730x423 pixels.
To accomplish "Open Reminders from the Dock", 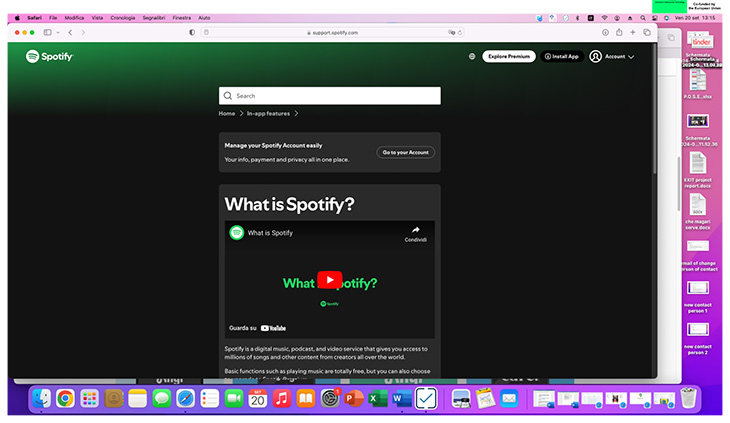I will point(210,399).
